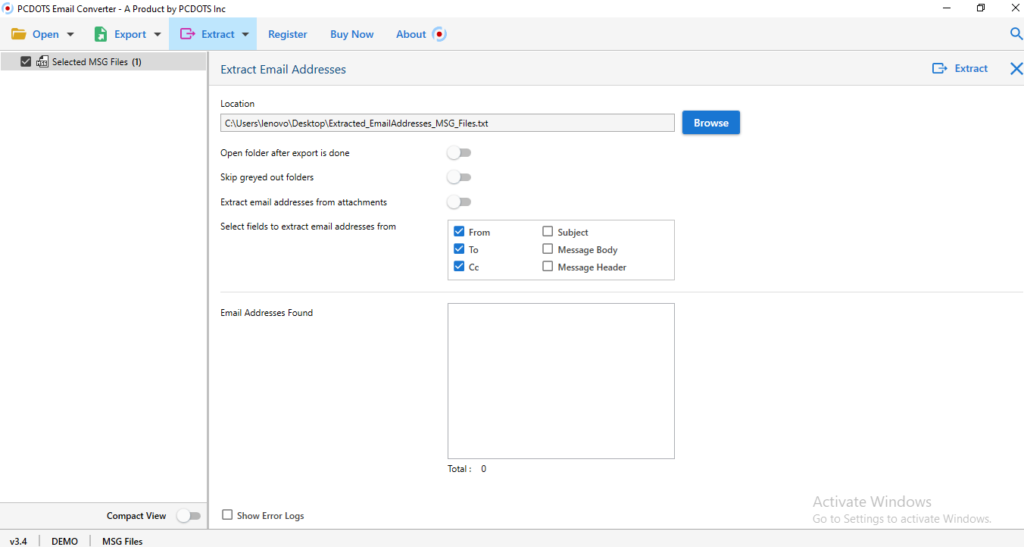This screenshot has width=1024, height=547.
Task: Click the DEMO status bar entry
Action: pyautogui.click(x=65, y=541)
